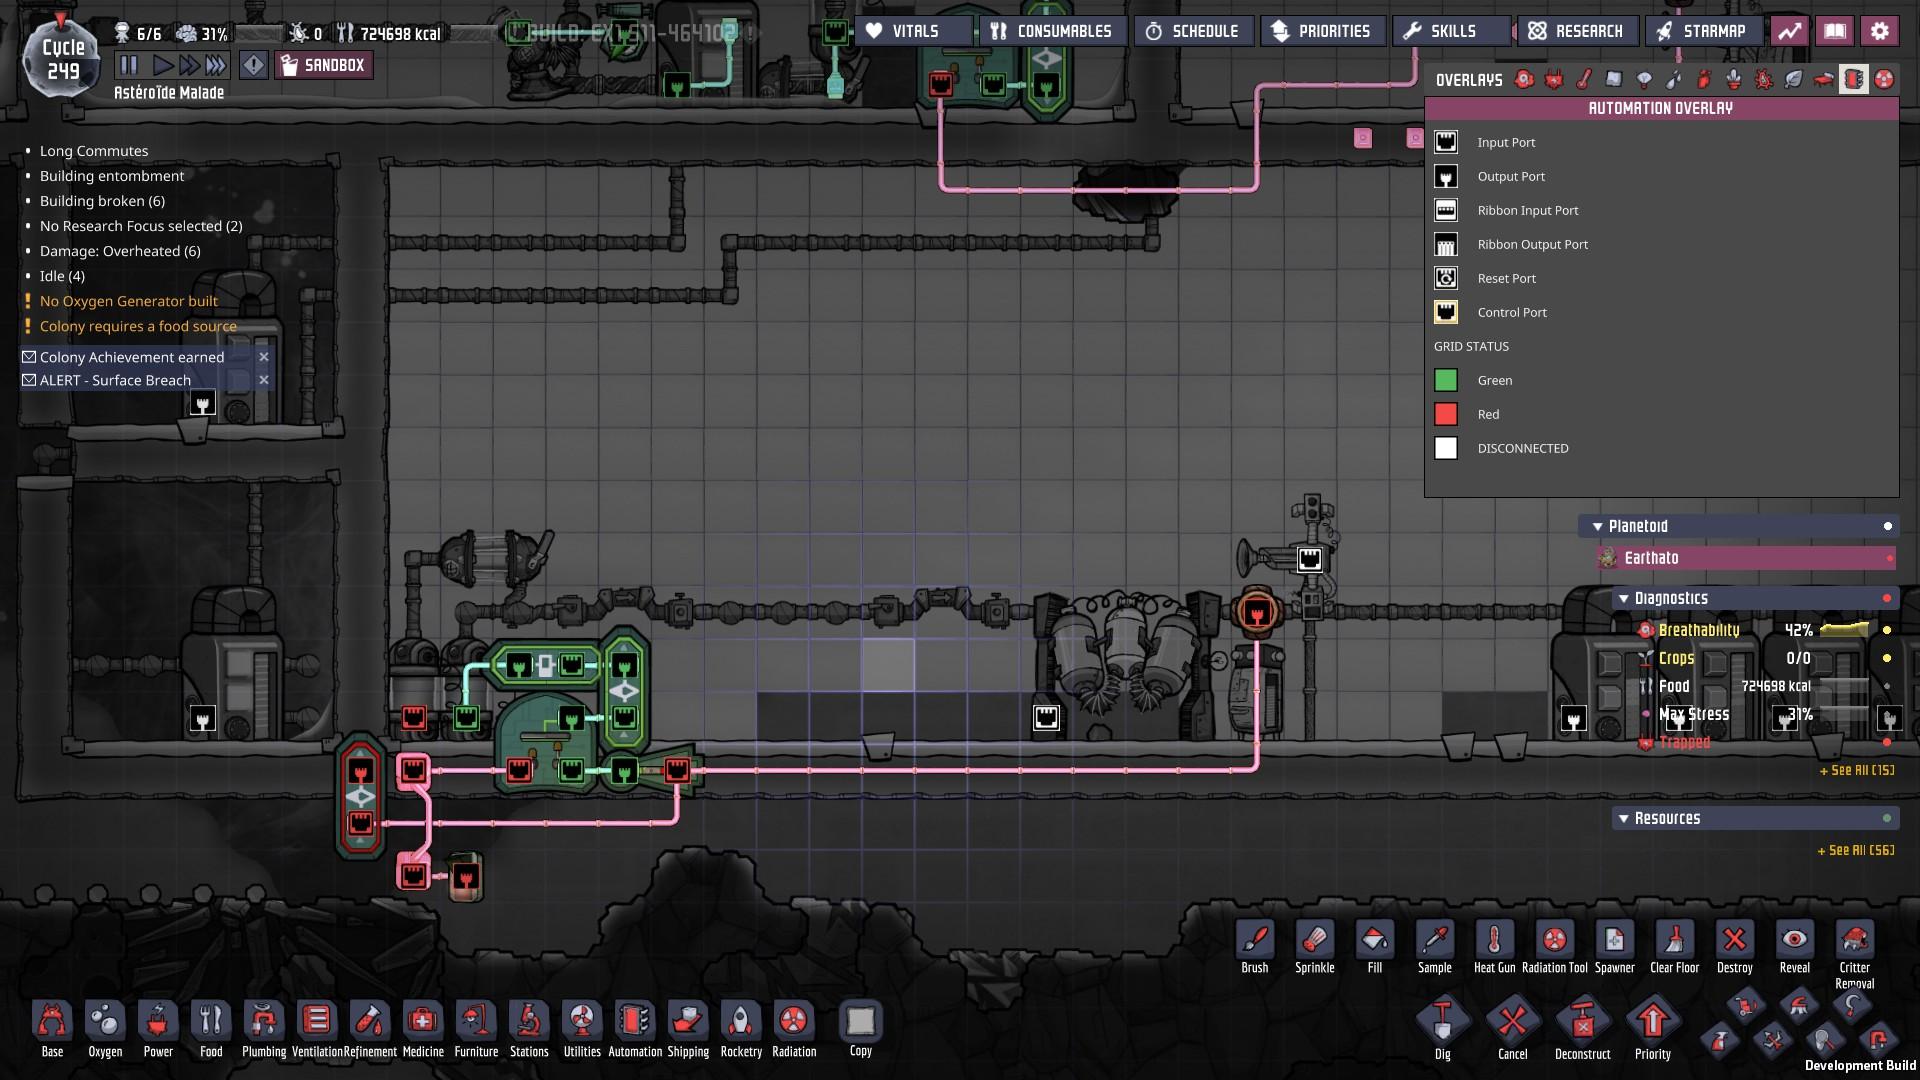The height and width of the screenshot is (1080, 1920).
Task: Collapse the Diagnostics panel
Action: tap(1623, 599)
